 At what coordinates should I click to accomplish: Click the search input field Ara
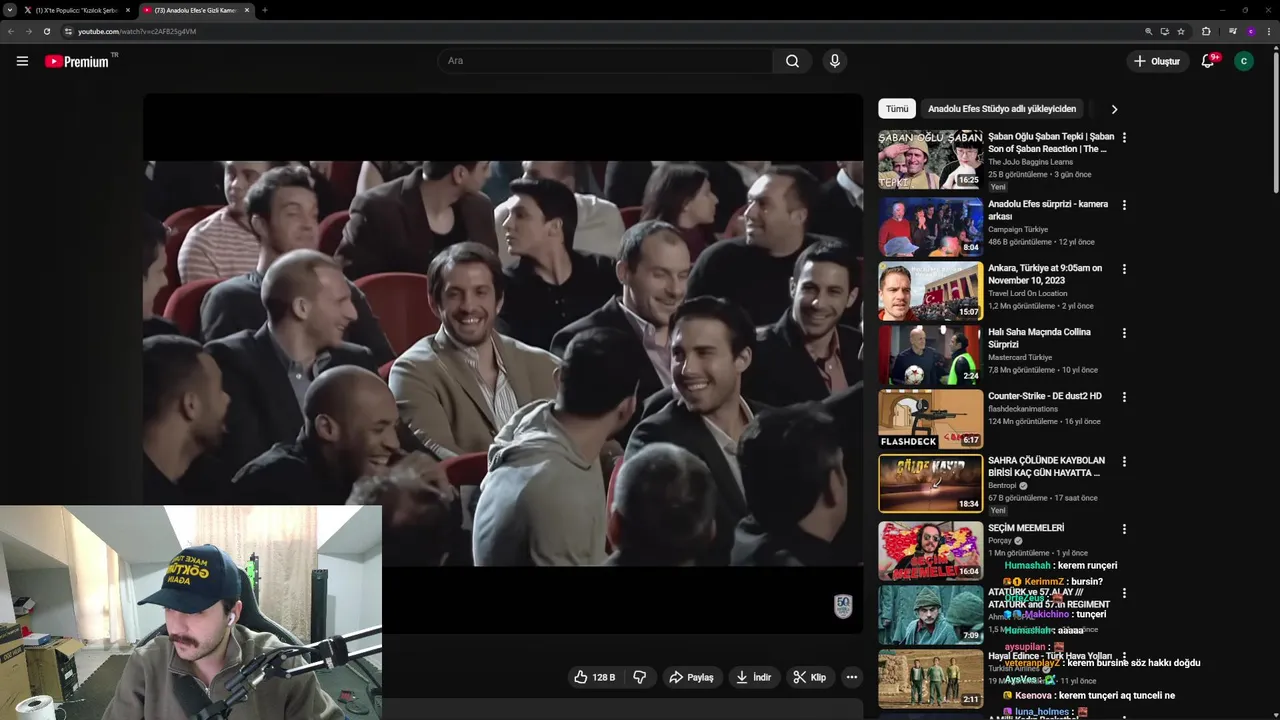pyautogui.click(x=604, y=61)
